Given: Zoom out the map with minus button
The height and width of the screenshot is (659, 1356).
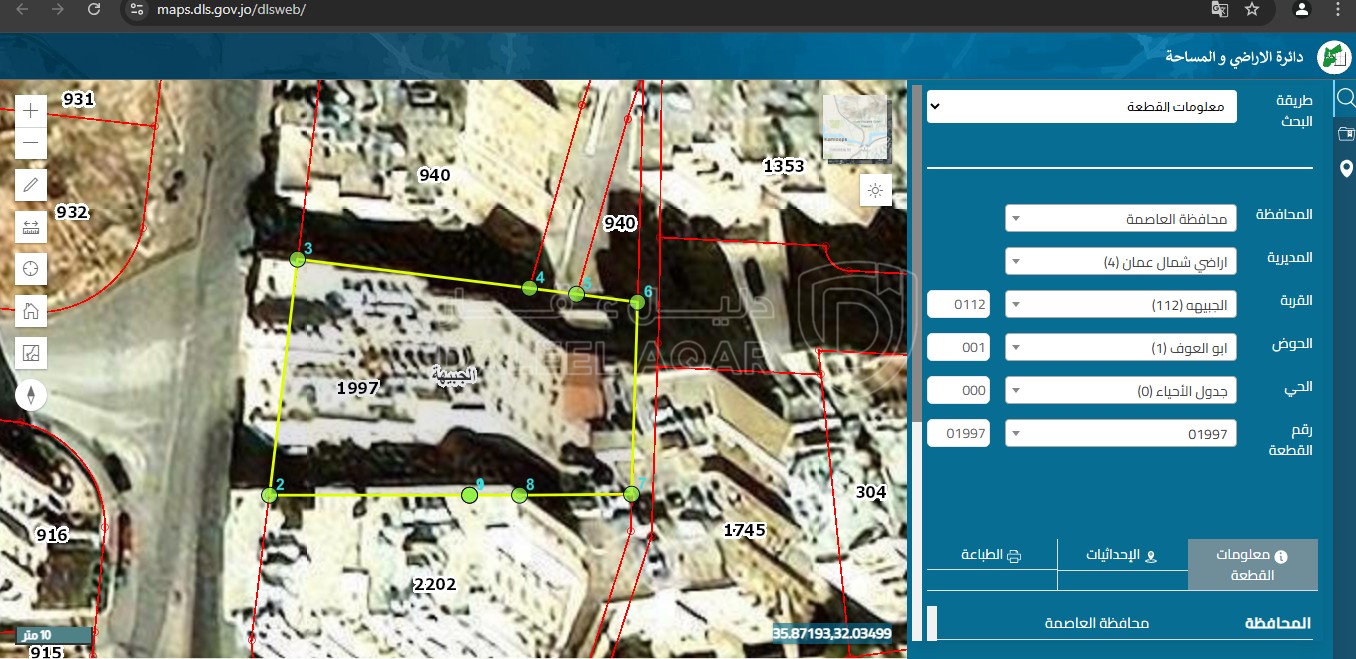Looking at the screenshot, I should [31, 142].
